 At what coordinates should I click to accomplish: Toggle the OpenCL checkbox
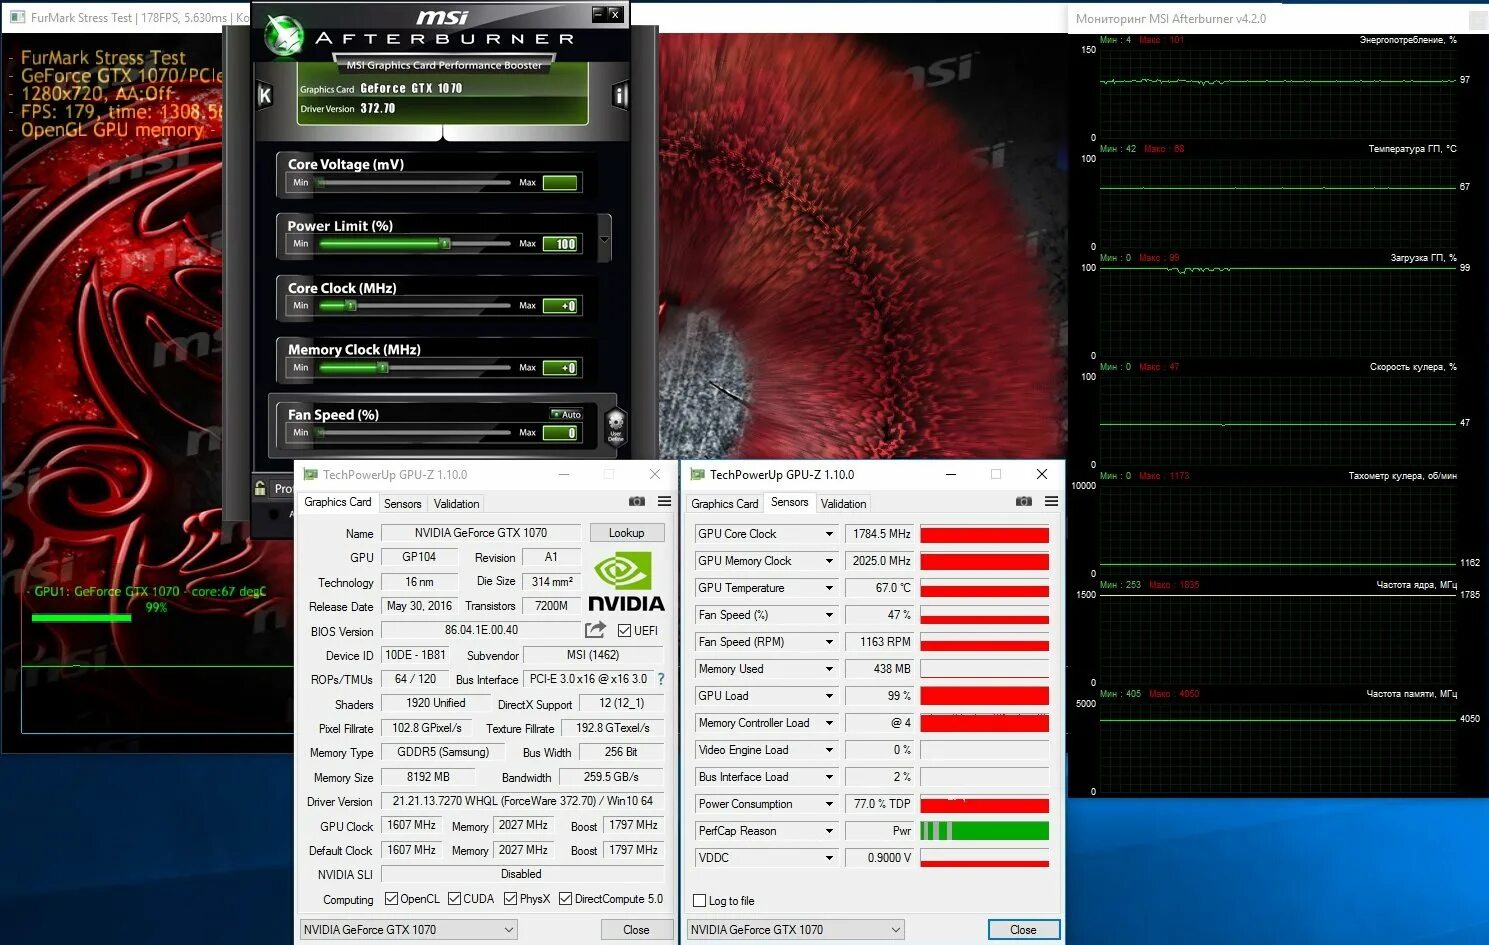[x=391, y=899]
